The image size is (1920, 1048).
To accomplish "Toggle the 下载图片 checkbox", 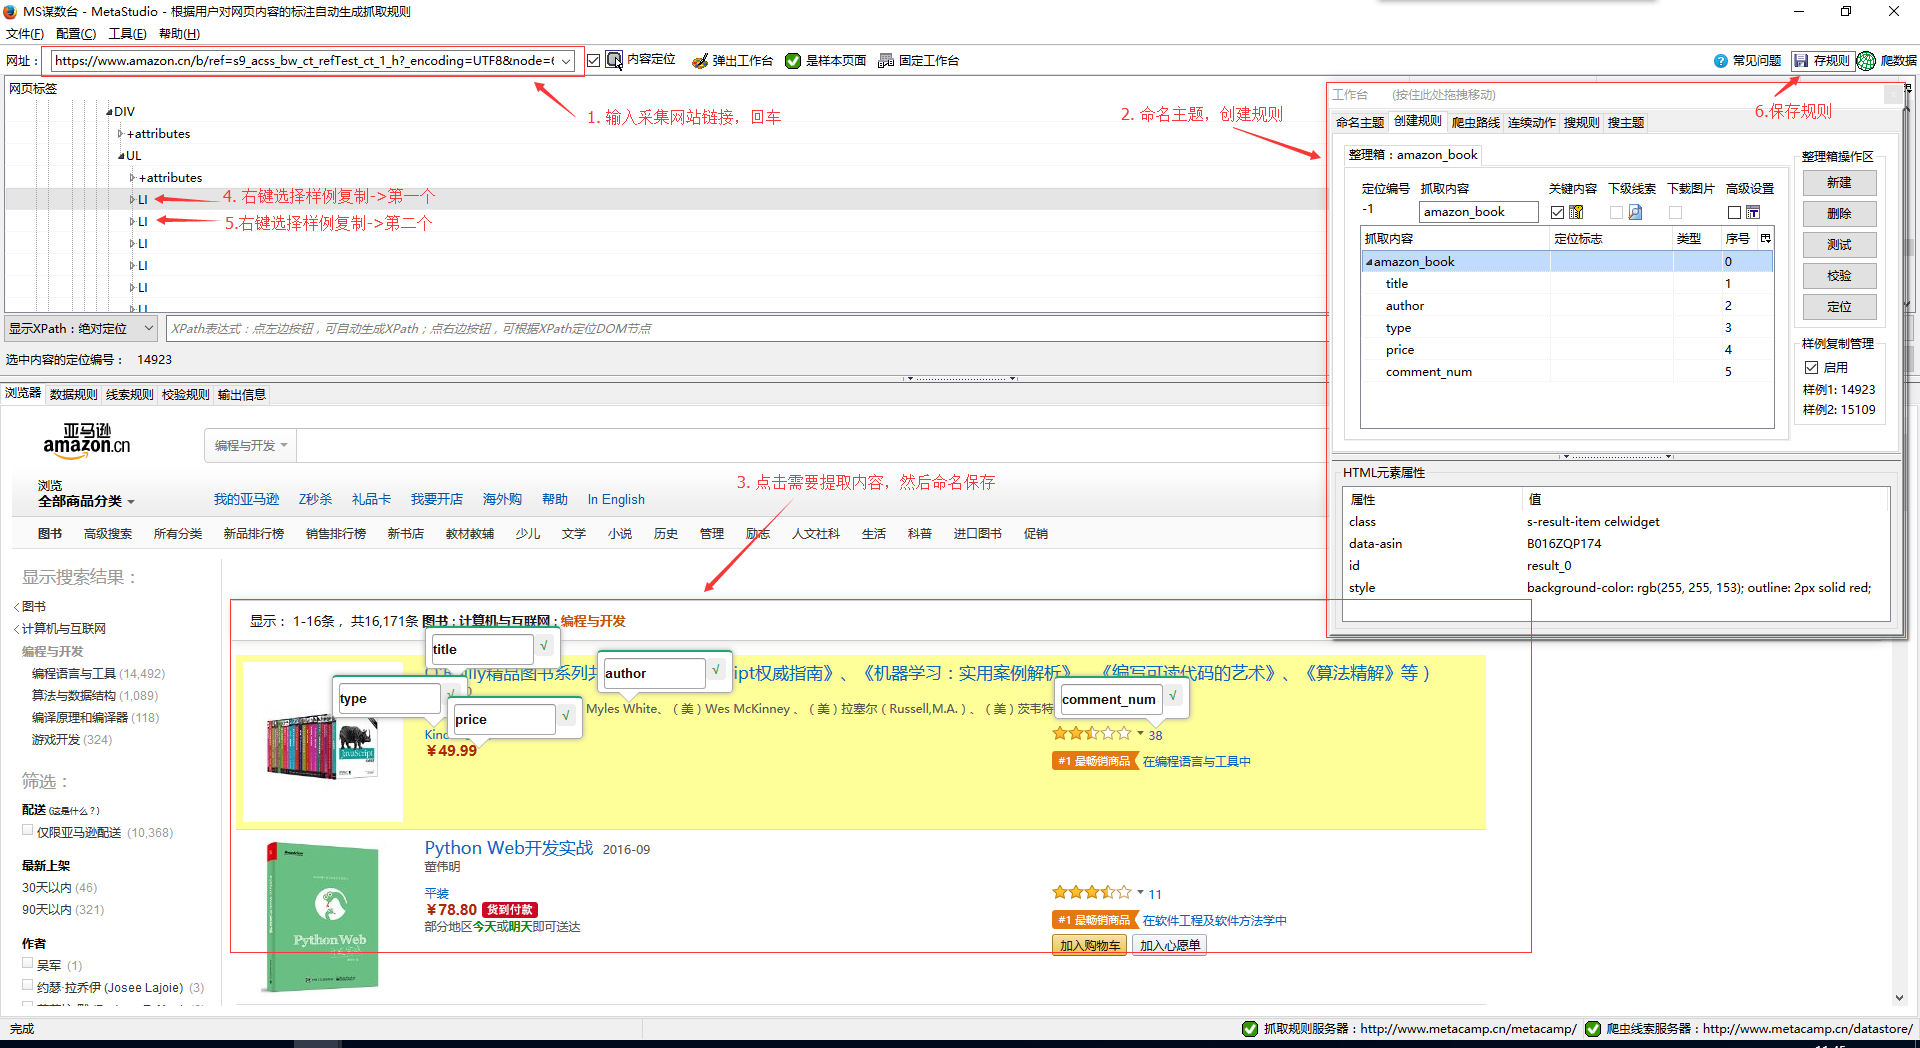I will tap(1675, 212).
